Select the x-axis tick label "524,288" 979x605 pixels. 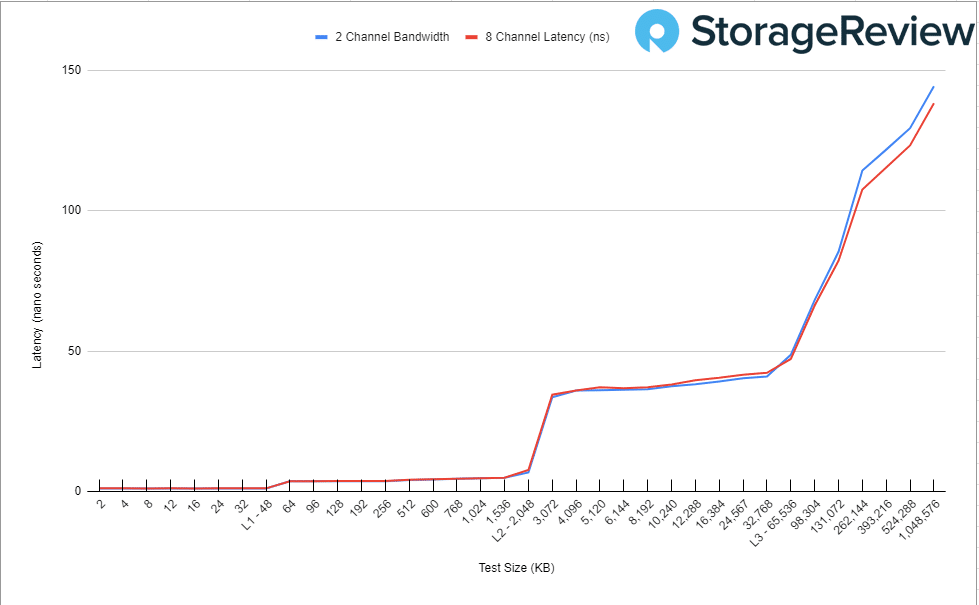(x=898, y=515)
